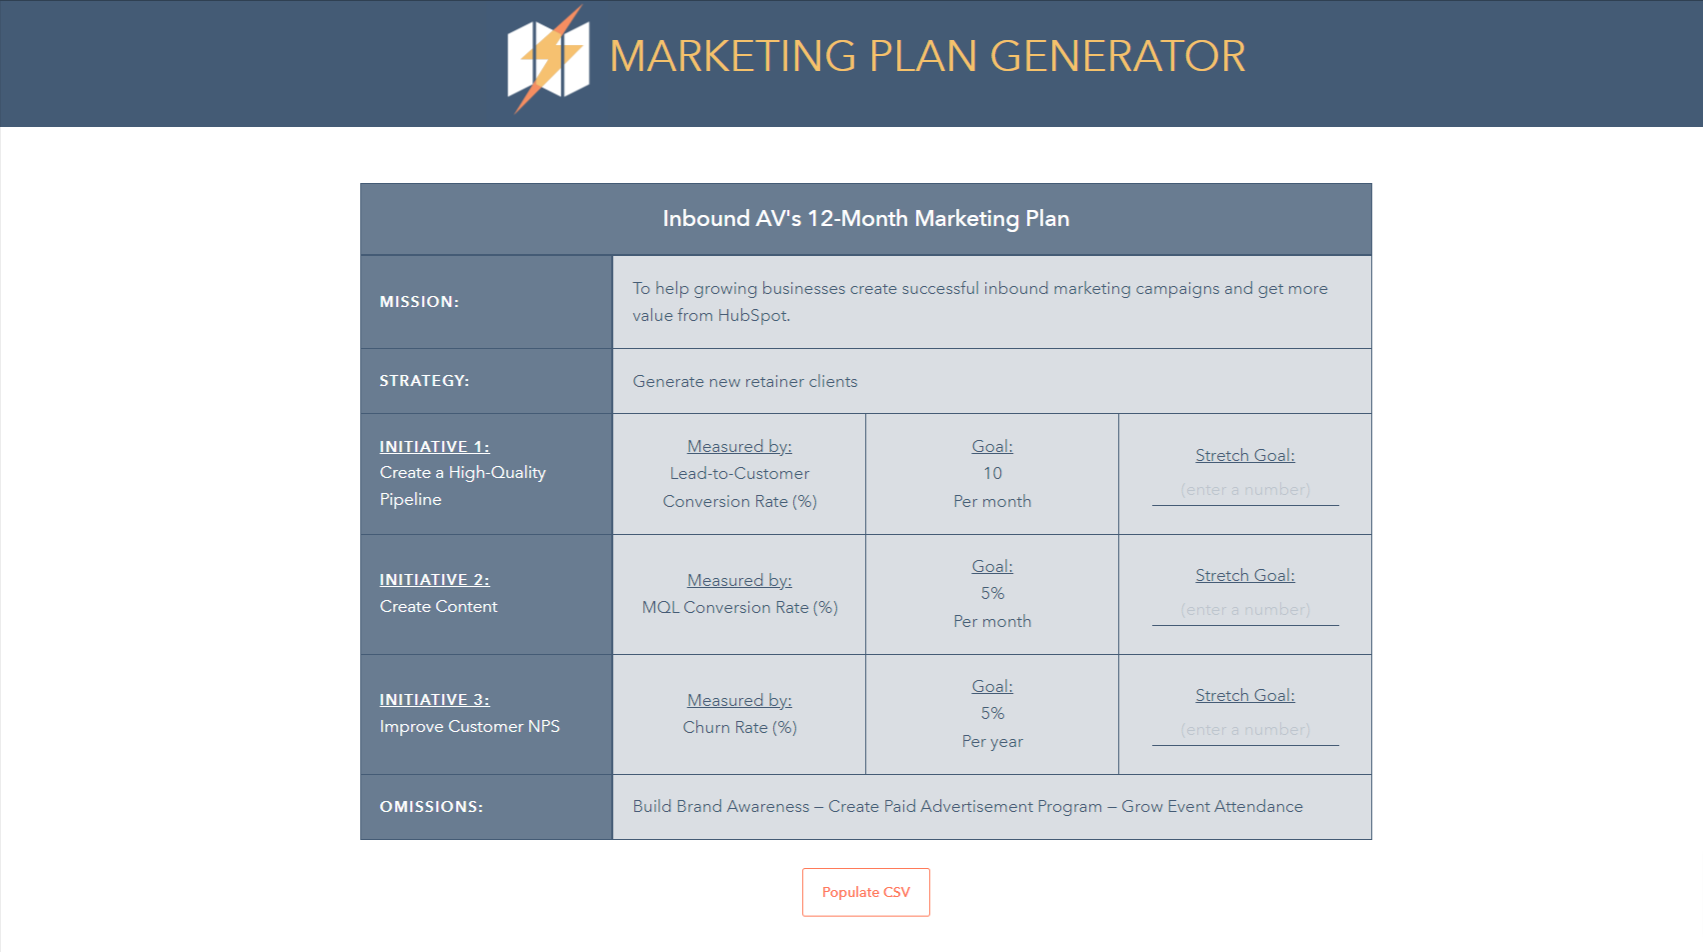Click the Marketing Plan Generator title
This screenshot has height=952, width=1703.
tap(927, 56)
